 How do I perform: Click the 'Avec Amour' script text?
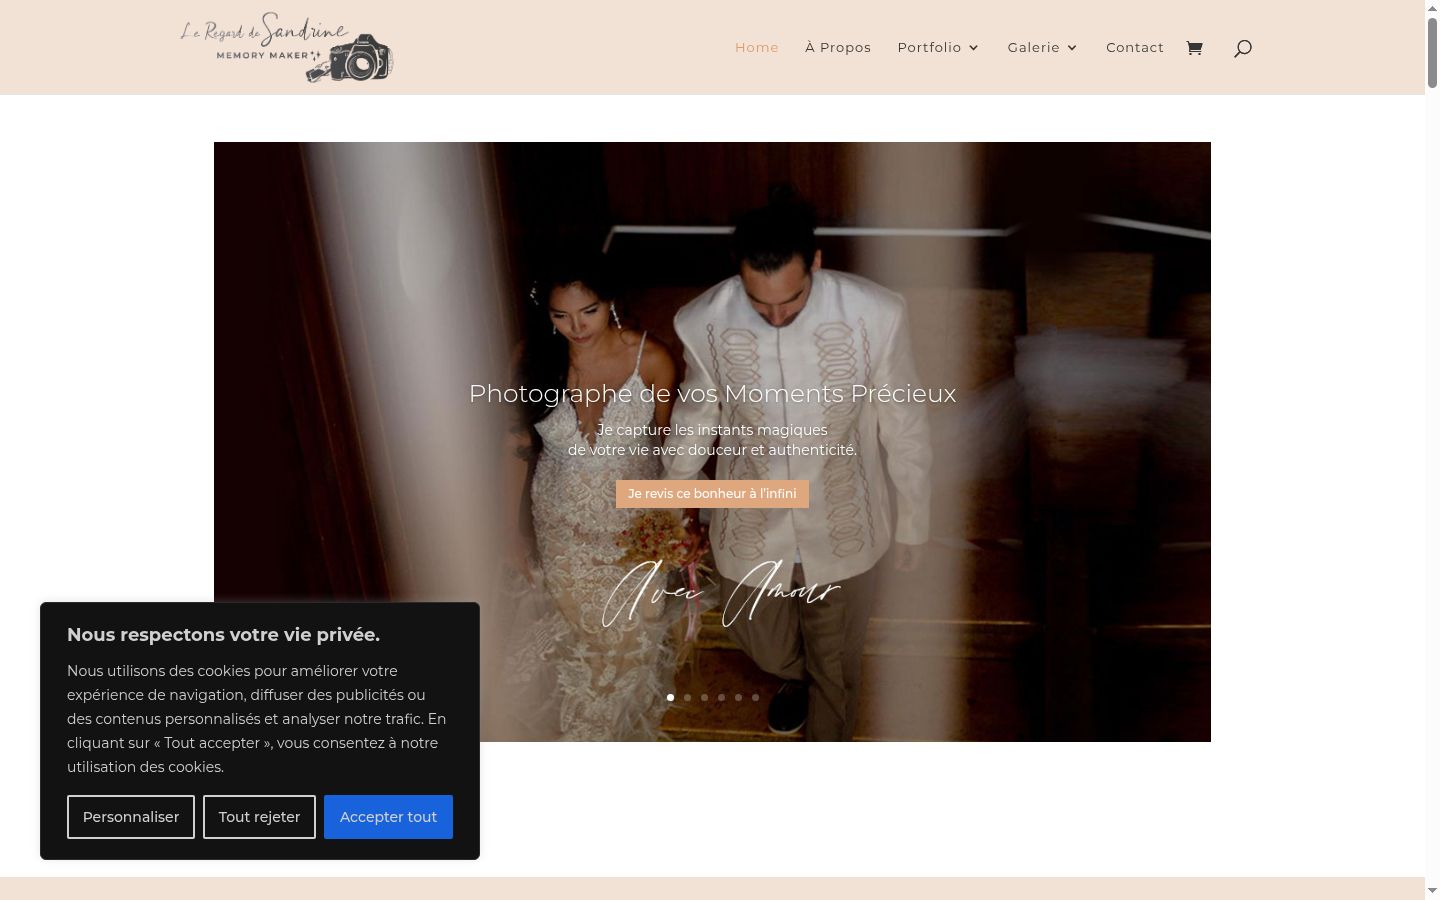pos(720,592)
